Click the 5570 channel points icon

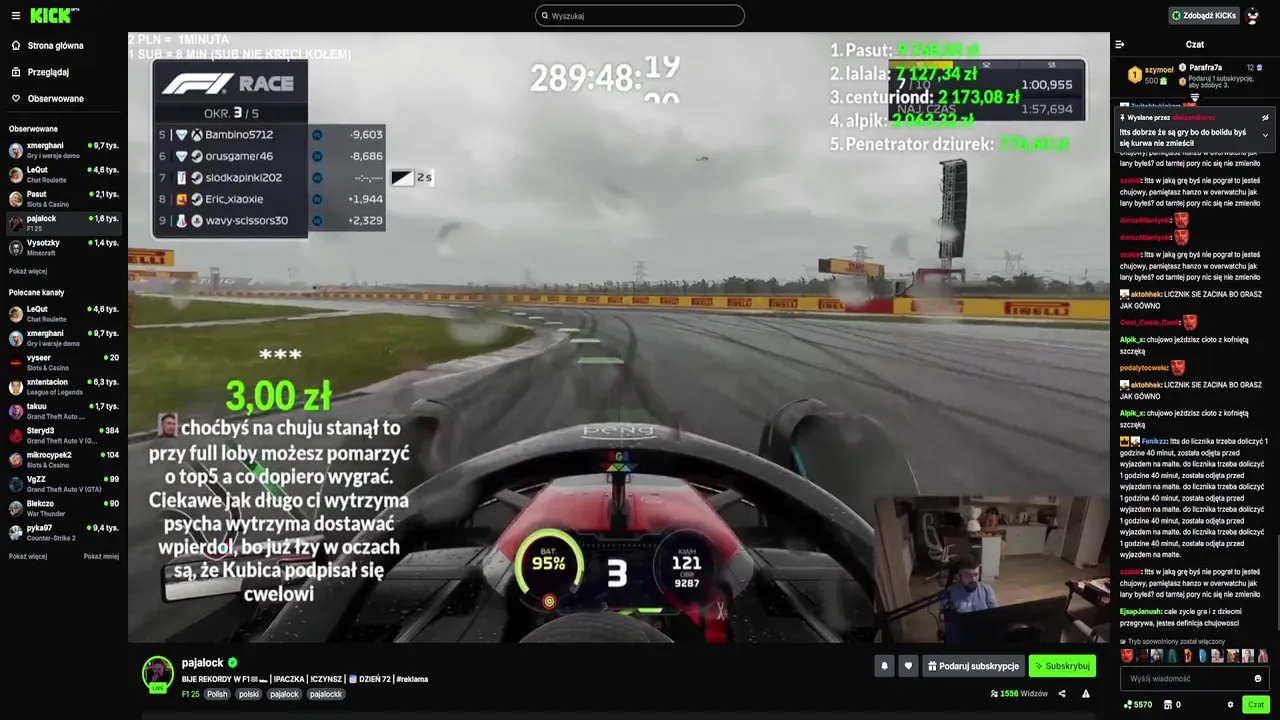(x=1138, y=705)
